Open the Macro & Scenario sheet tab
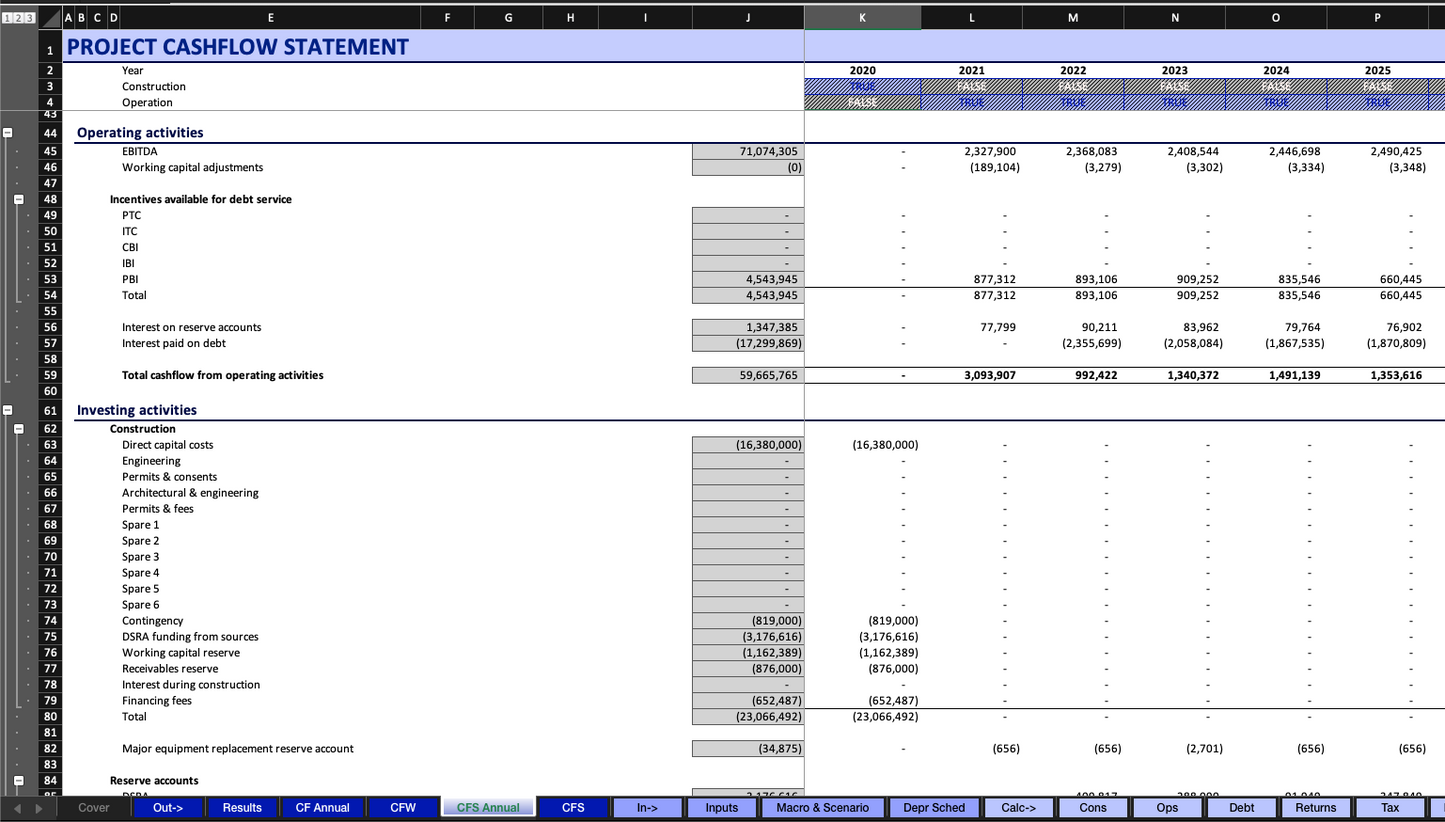This screenshot has width=1445, height=822. 823,808
